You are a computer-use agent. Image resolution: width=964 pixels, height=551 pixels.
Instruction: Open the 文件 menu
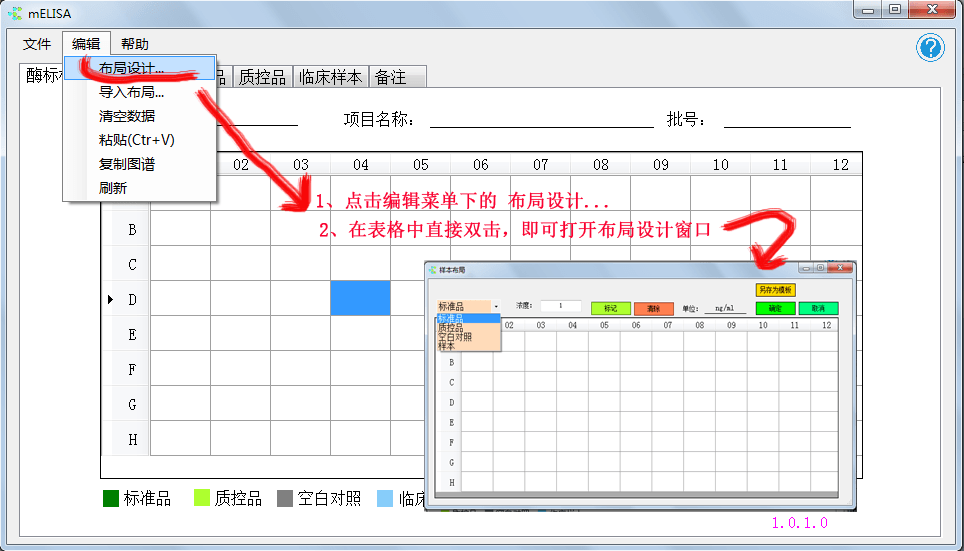coord(37,44)
